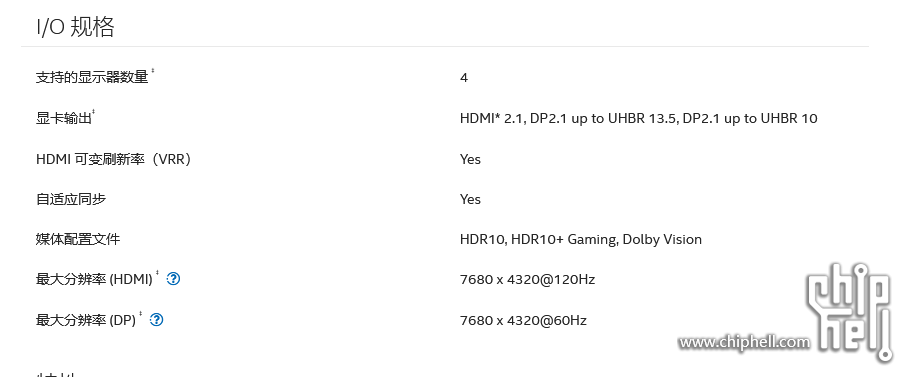Click the HDMI 可变刷新率（VRR）label
This screenshot has height=377, width=906.
point(113,159)
